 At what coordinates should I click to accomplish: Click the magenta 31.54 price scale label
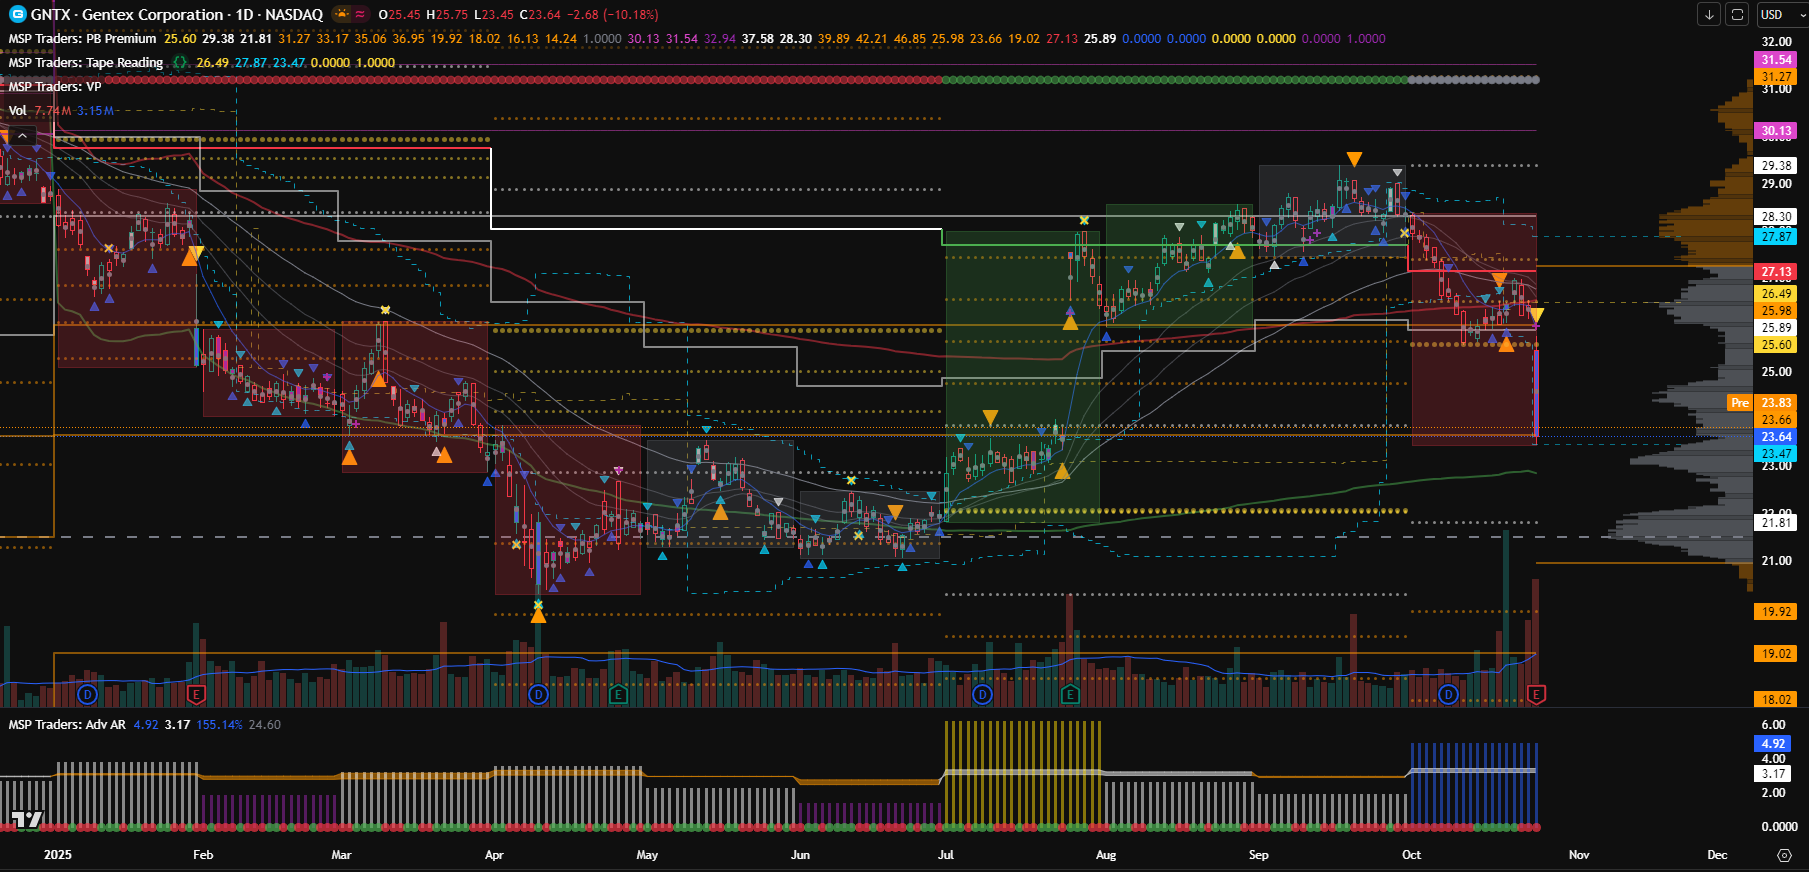pos(1776,60)
